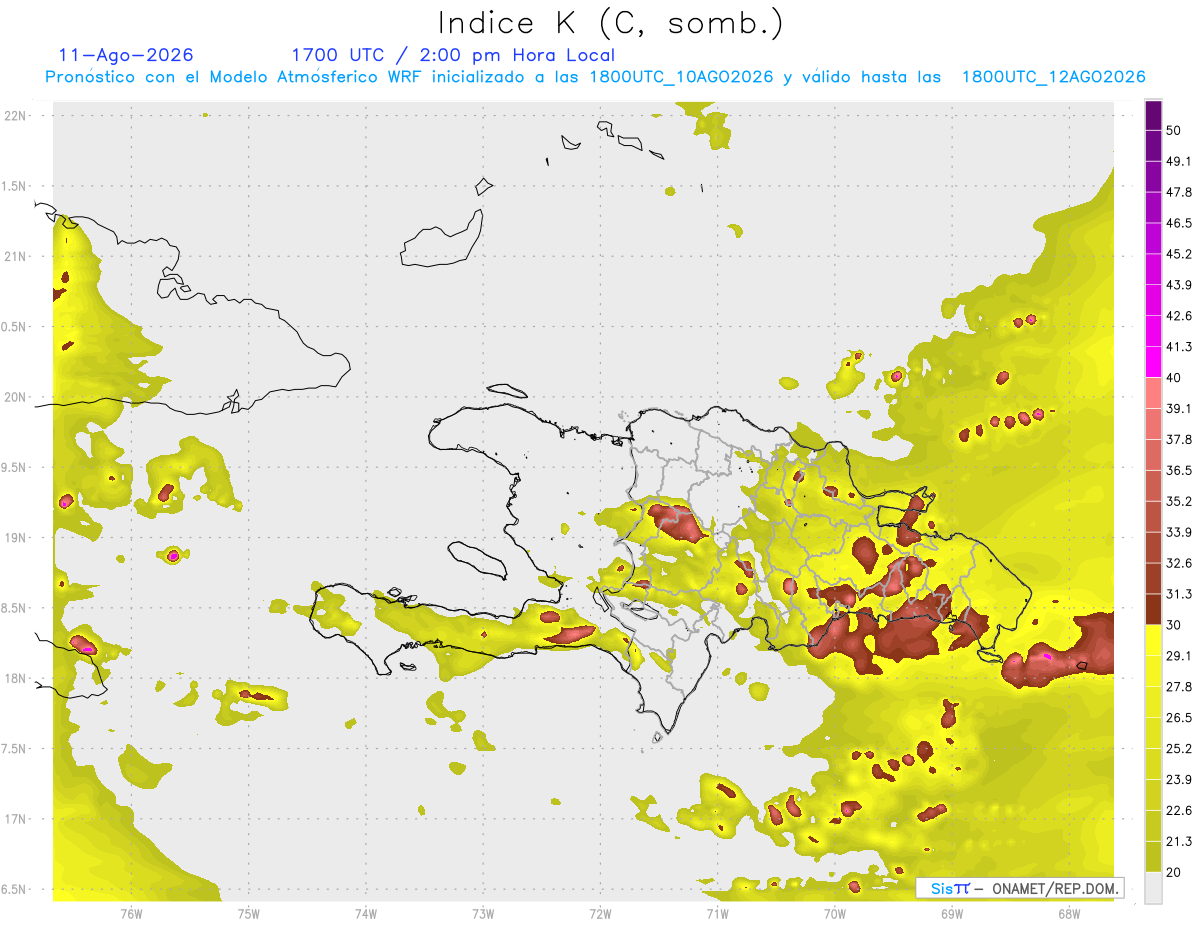The width and height of the screenshot is (1200, 927).
Task: Click the 19N latitude label
Action: point(15,538)
